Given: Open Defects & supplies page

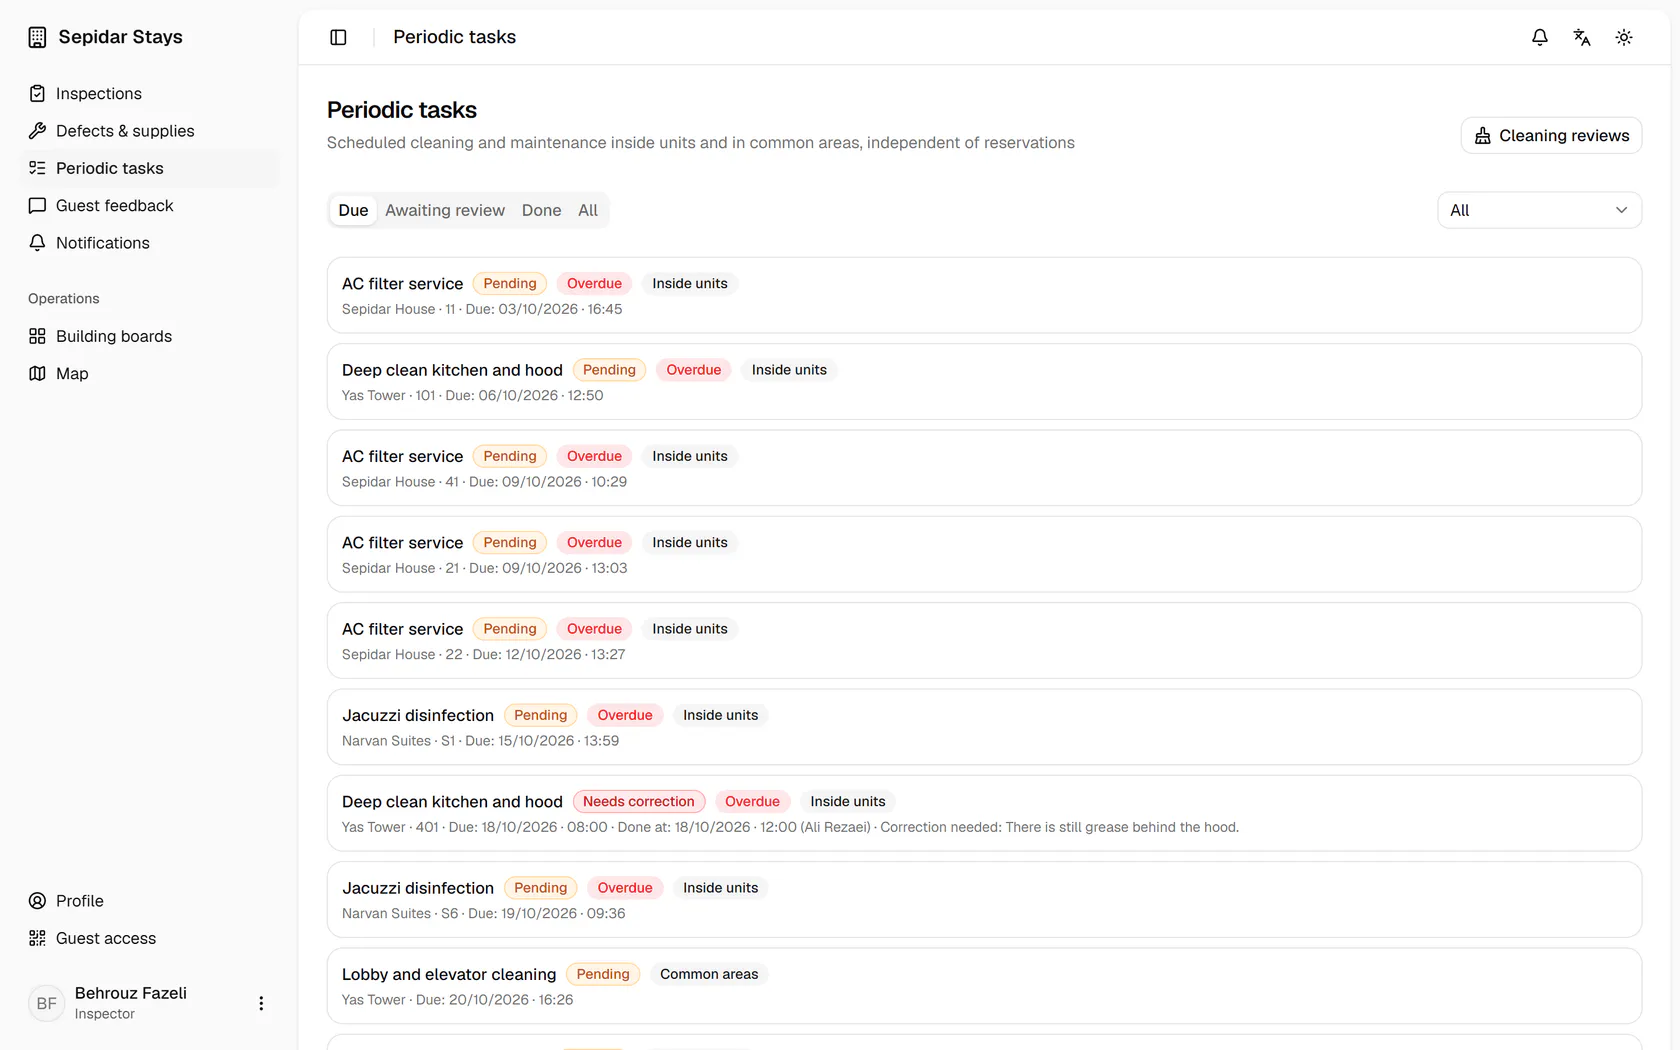Looking at the screenshot, I should click(x=150, y=131).
